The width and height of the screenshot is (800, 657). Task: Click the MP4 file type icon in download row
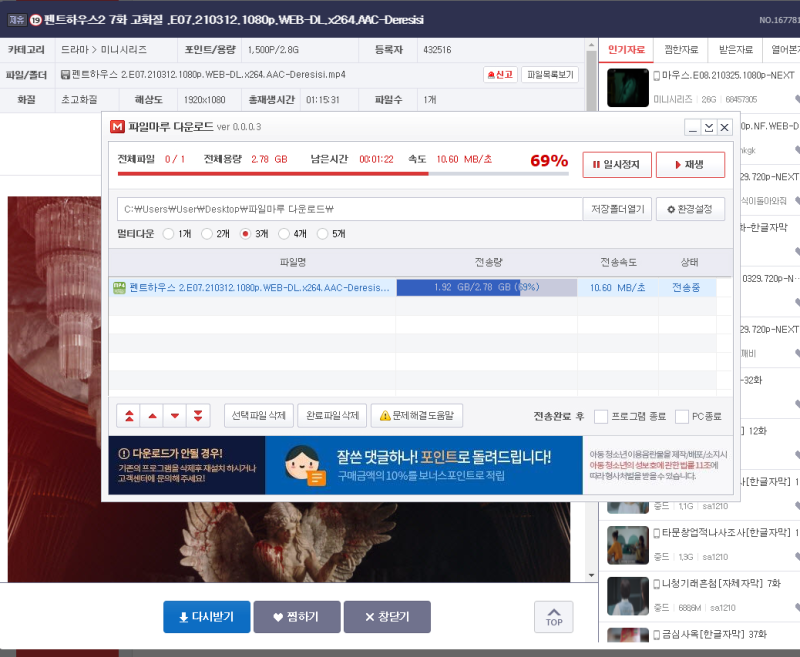coord(119,288)
